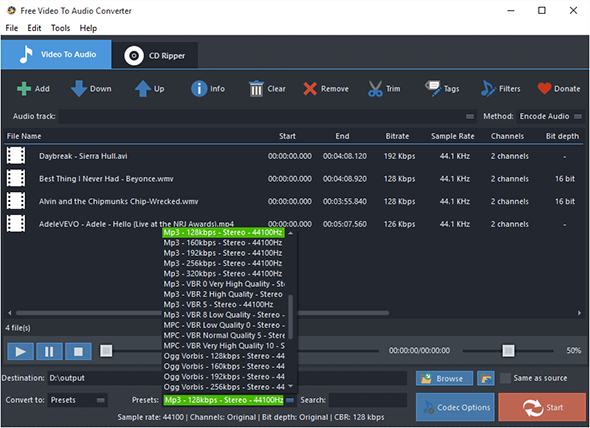
Task: Open audio Filters
Action: pyautogui.click(x=488, y=89)
